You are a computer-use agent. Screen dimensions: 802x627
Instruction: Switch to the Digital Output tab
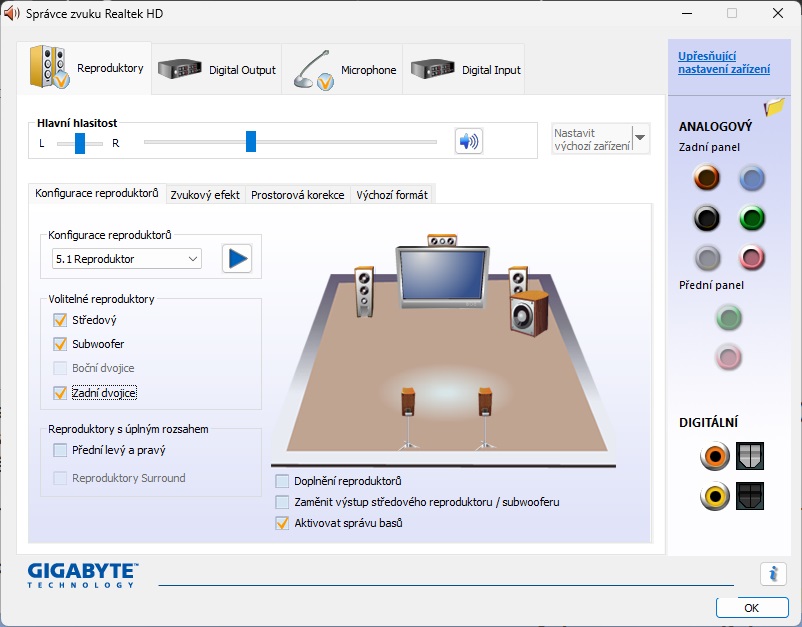[x=217, y=70]
